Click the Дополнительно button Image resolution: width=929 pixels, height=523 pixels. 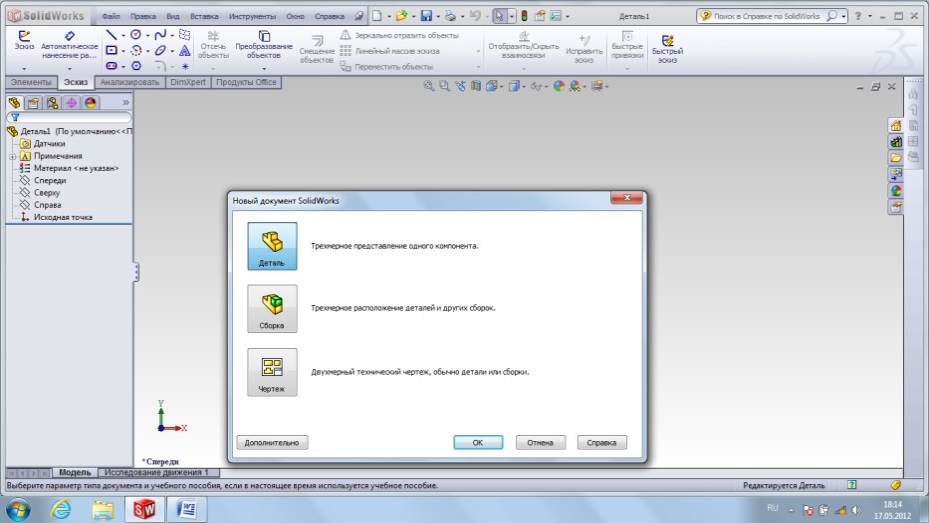point(272,442)
